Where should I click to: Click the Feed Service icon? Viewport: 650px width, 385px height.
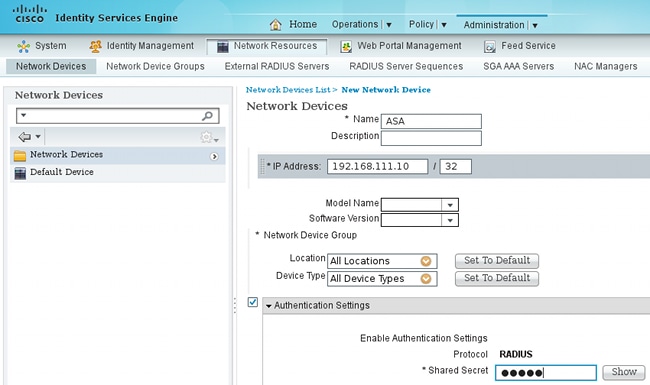point(490,46)
